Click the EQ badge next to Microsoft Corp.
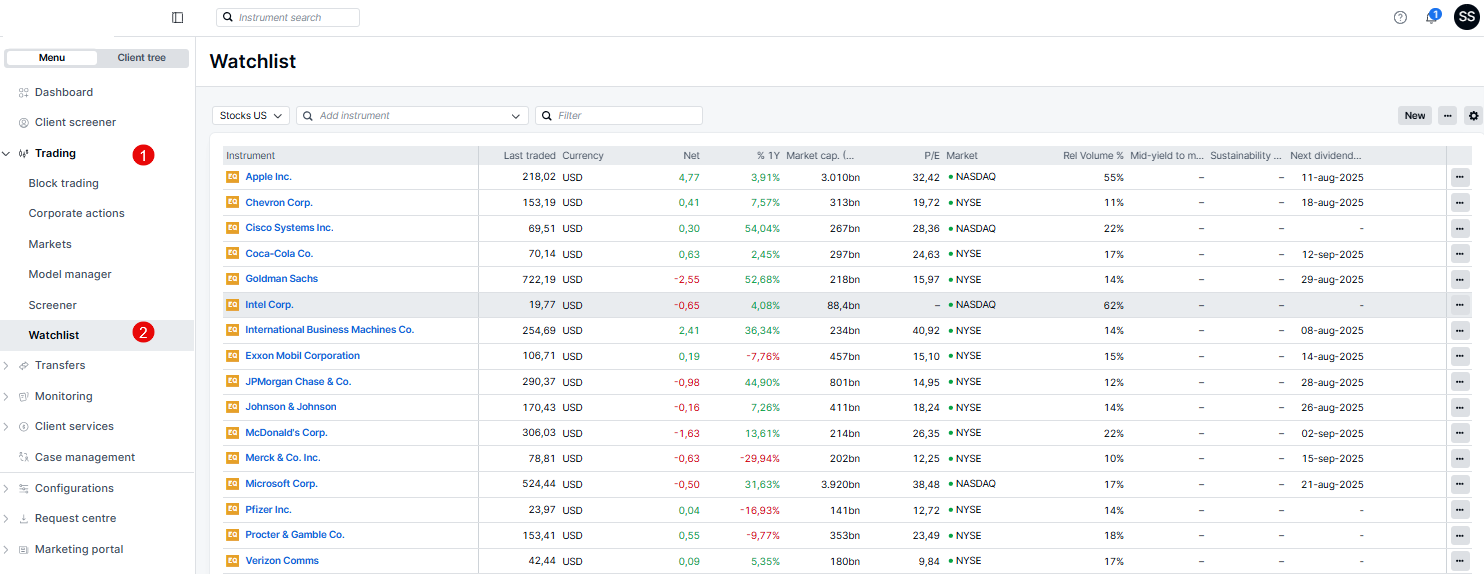Image resolution: width=1484 pixels, height=574 pixels. pos(232,484)
